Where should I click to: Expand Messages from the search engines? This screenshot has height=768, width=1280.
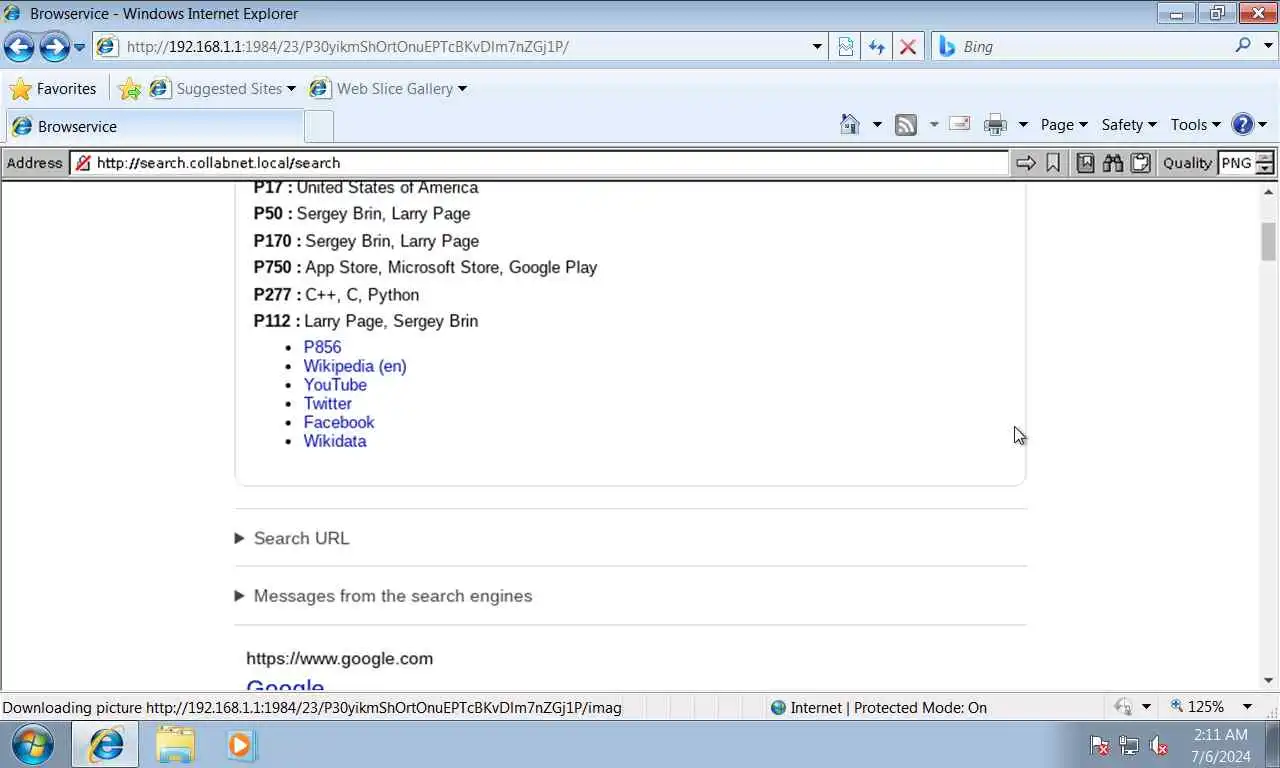pyautogui.click(x=383, y=596)
